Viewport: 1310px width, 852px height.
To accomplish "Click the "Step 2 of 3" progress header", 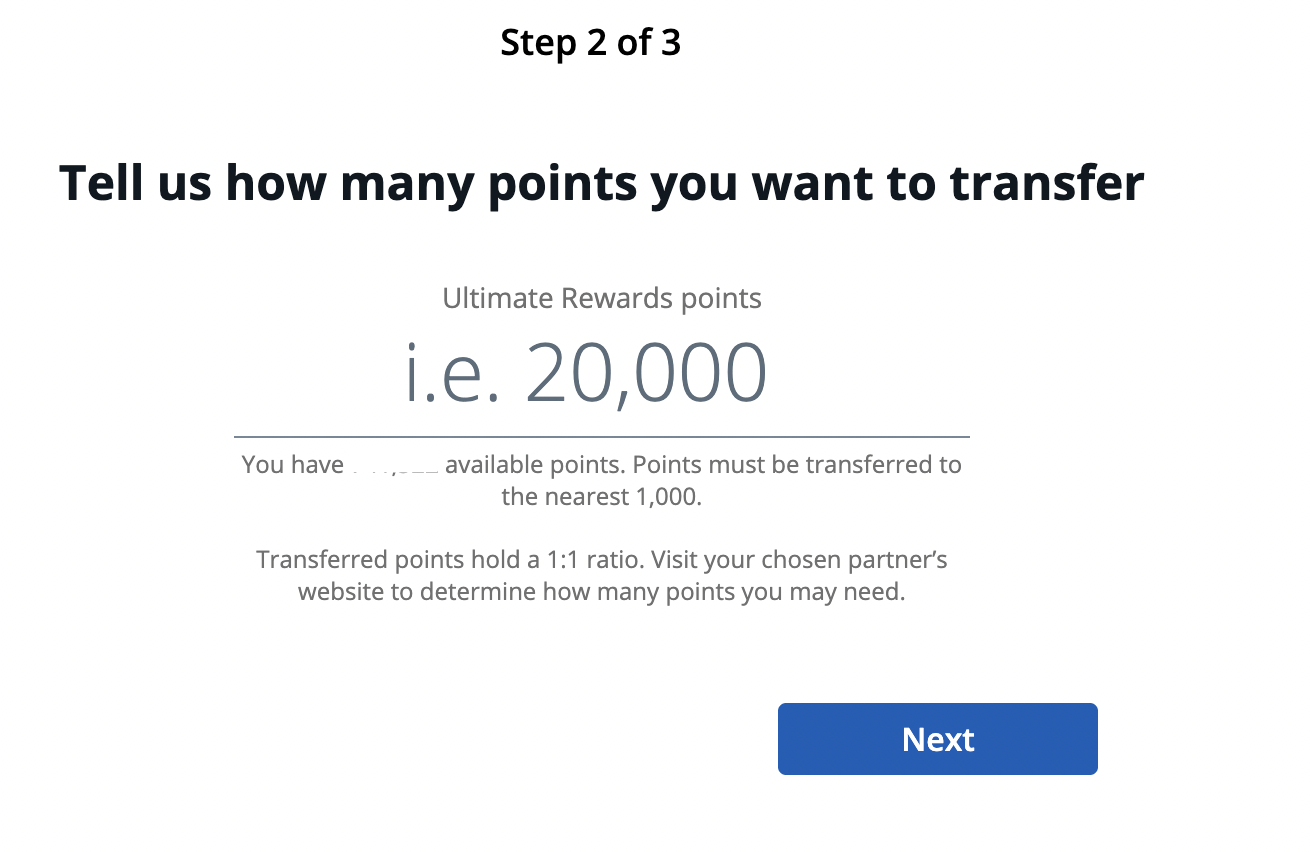I will tap(590, 42).
